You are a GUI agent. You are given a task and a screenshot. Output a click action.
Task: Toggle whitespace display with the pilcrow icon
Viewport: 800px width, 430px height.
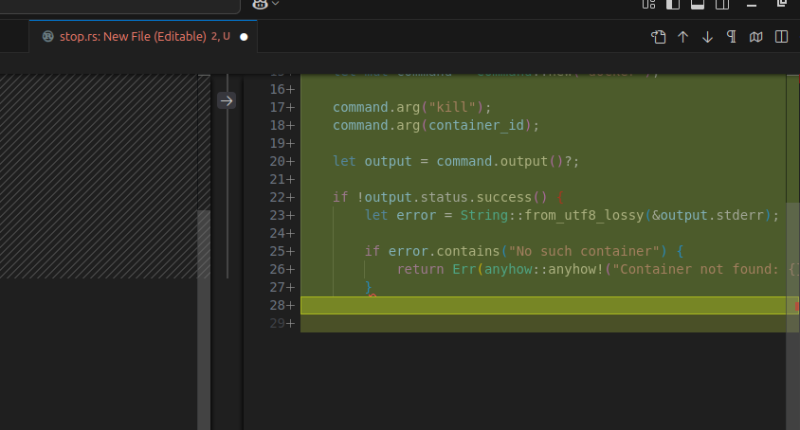tap(731, 37)
